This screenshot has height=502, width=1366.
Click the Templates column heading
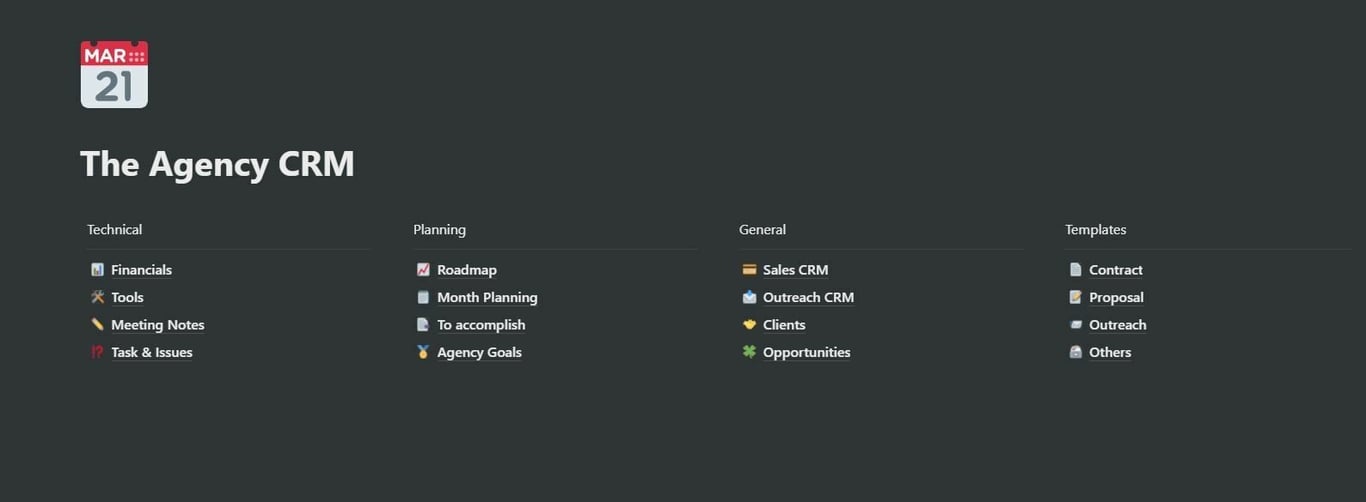point(1096,230)
